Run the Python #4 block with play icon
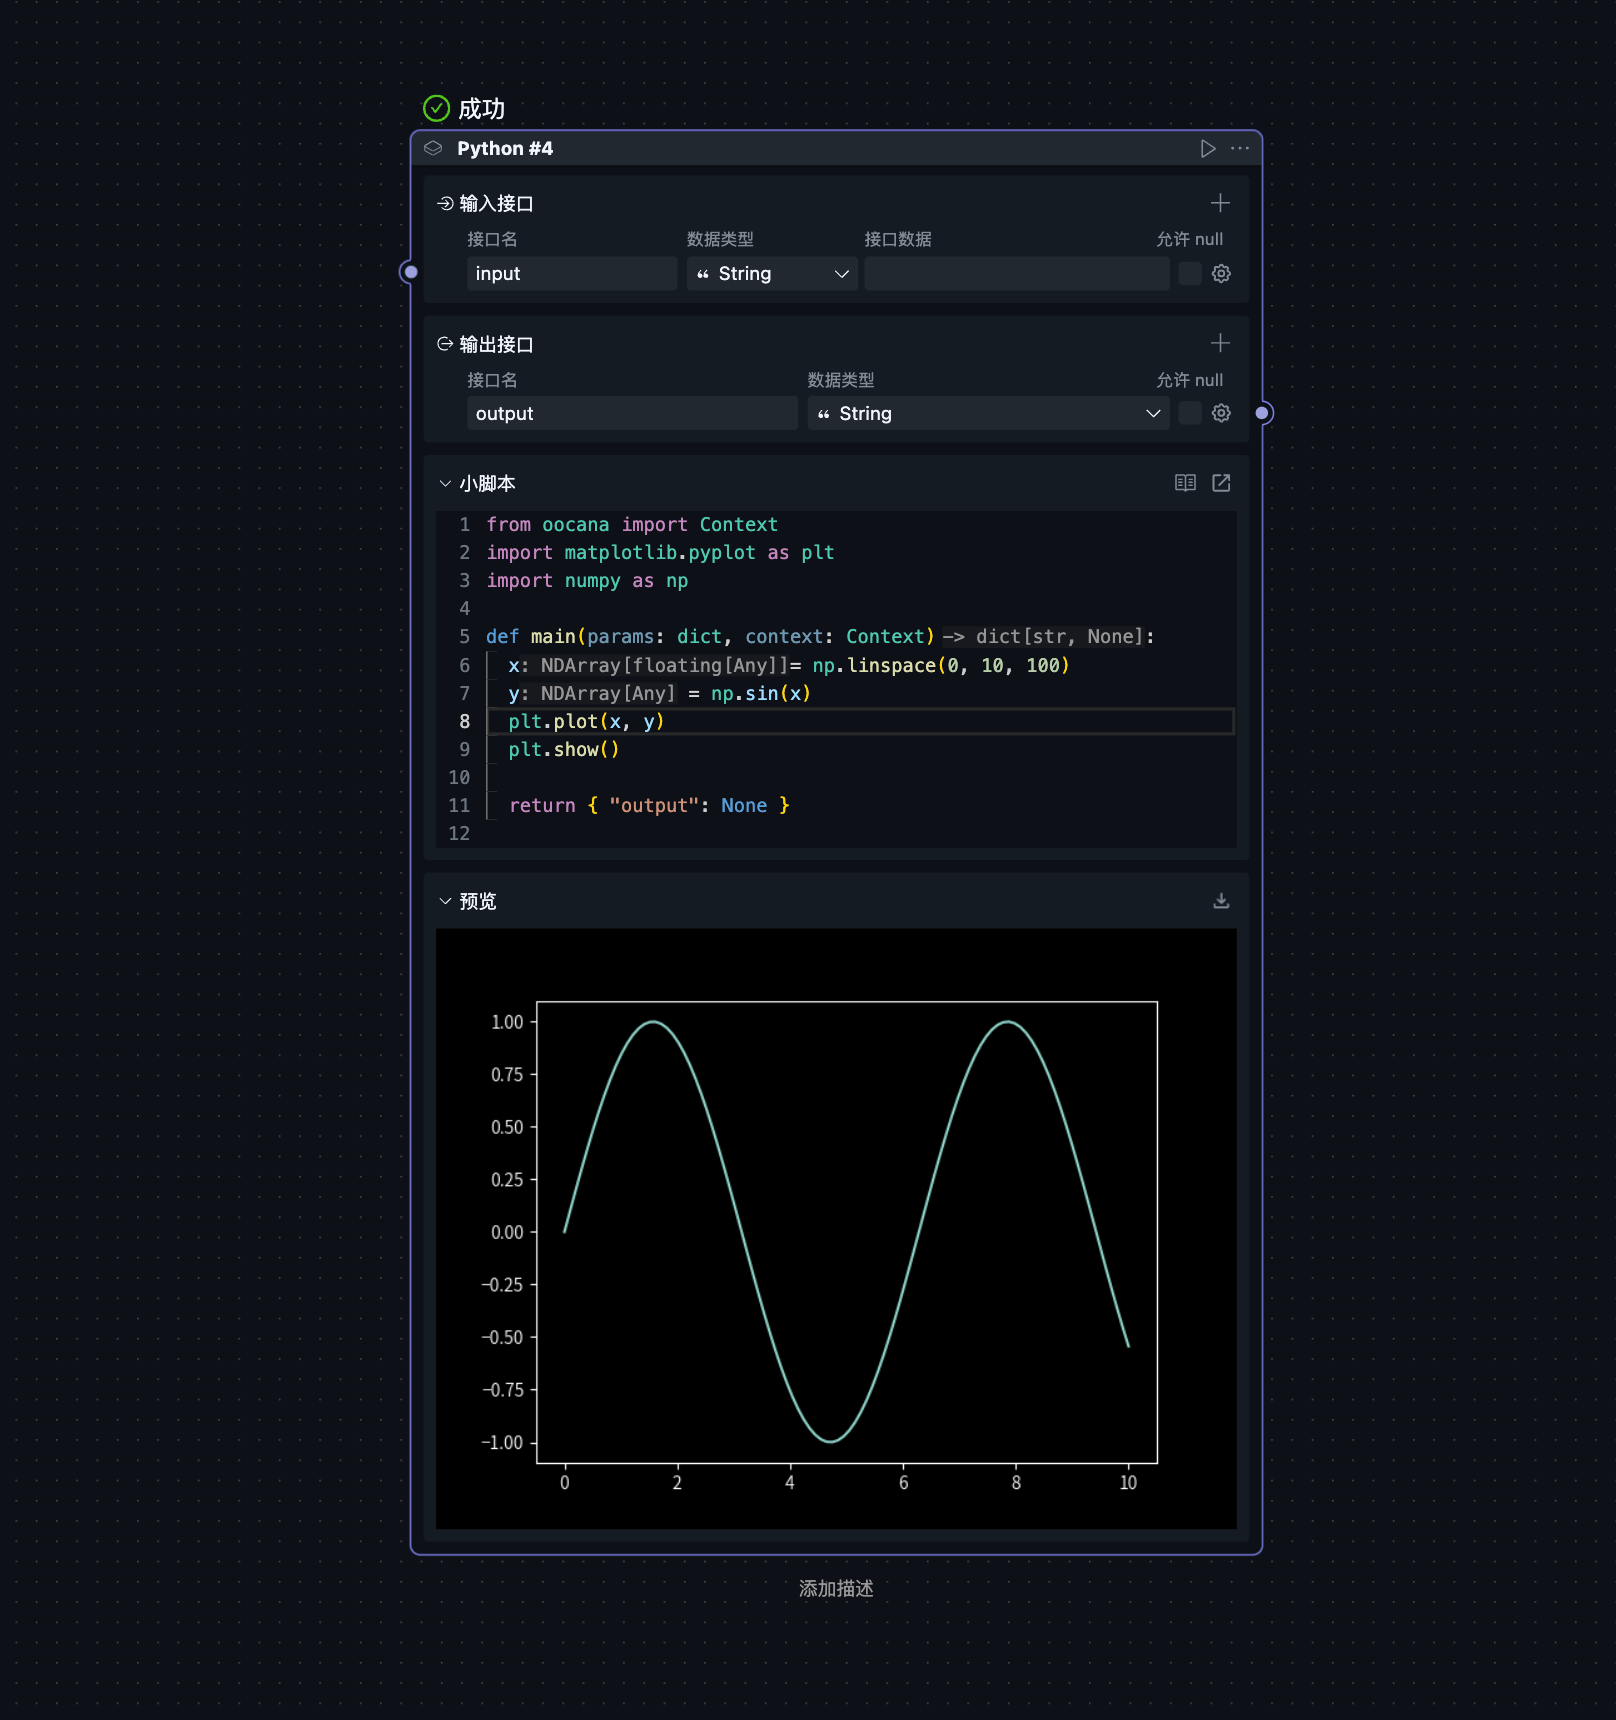 (x=1208, y=149)
